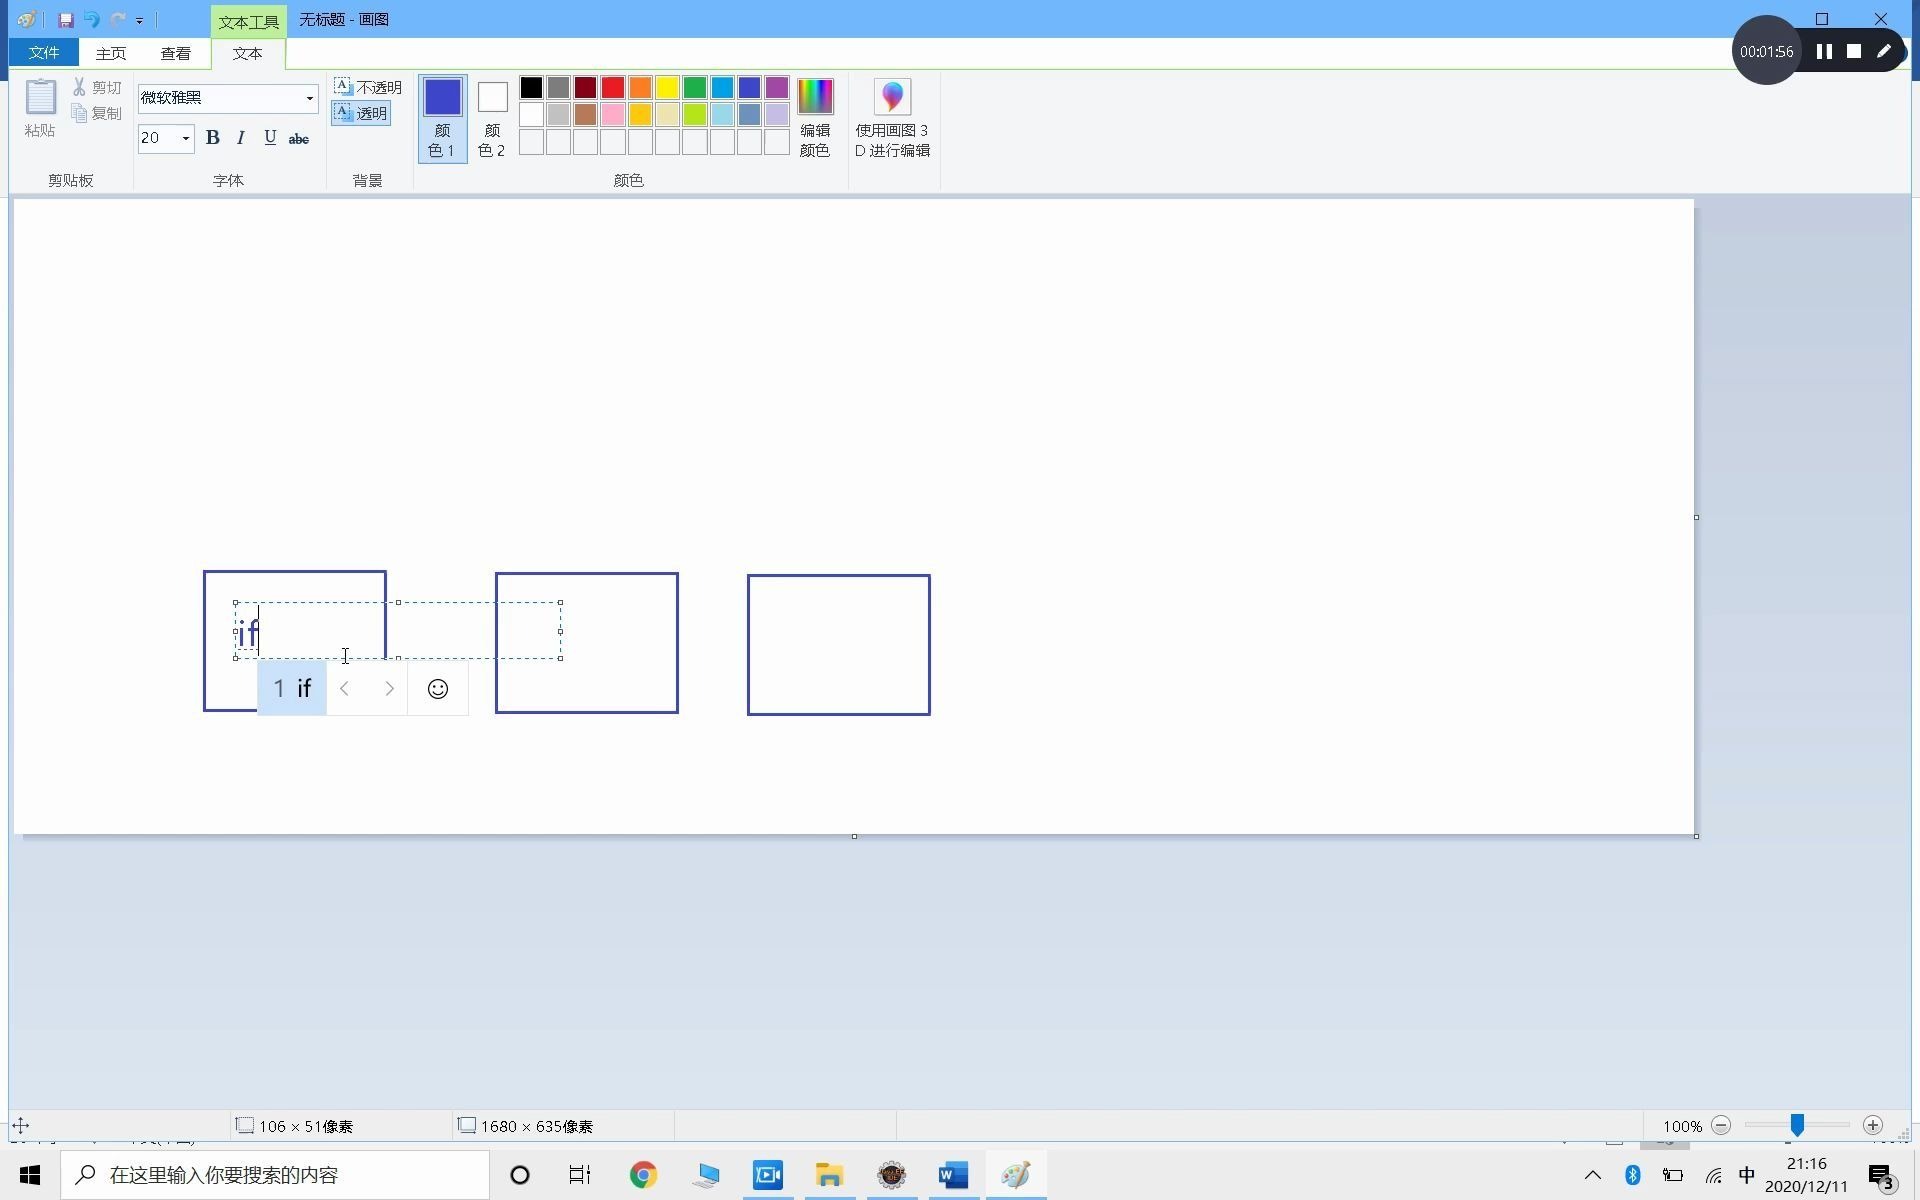Go to next IME candidate page
Screen dimensions: 1920x1200
(x=389, y=688)
